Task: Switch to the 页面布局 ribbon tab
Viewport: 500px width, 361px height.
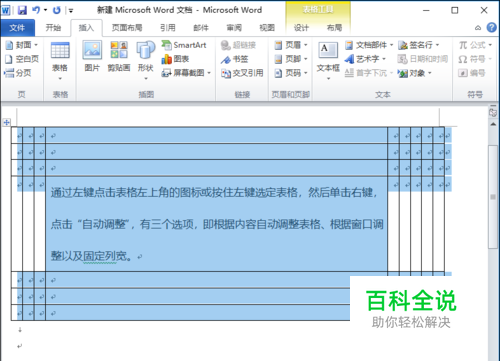Action: [x=127, y=28]
